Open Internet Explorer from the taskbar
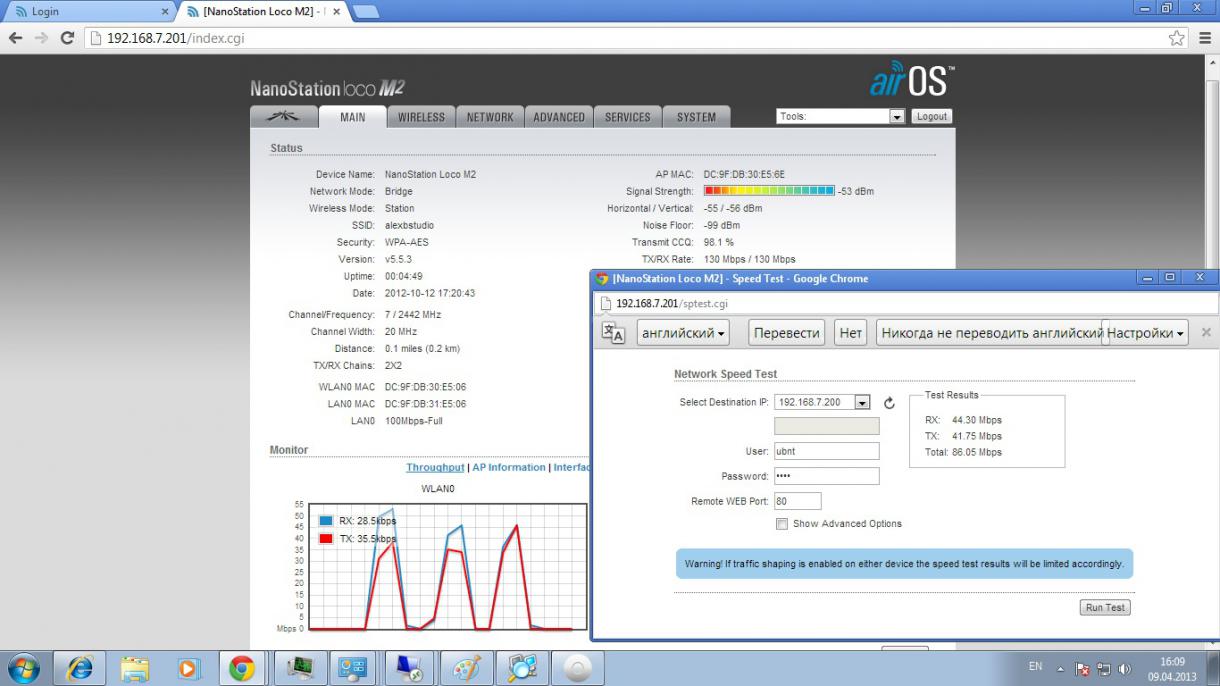 79,667
